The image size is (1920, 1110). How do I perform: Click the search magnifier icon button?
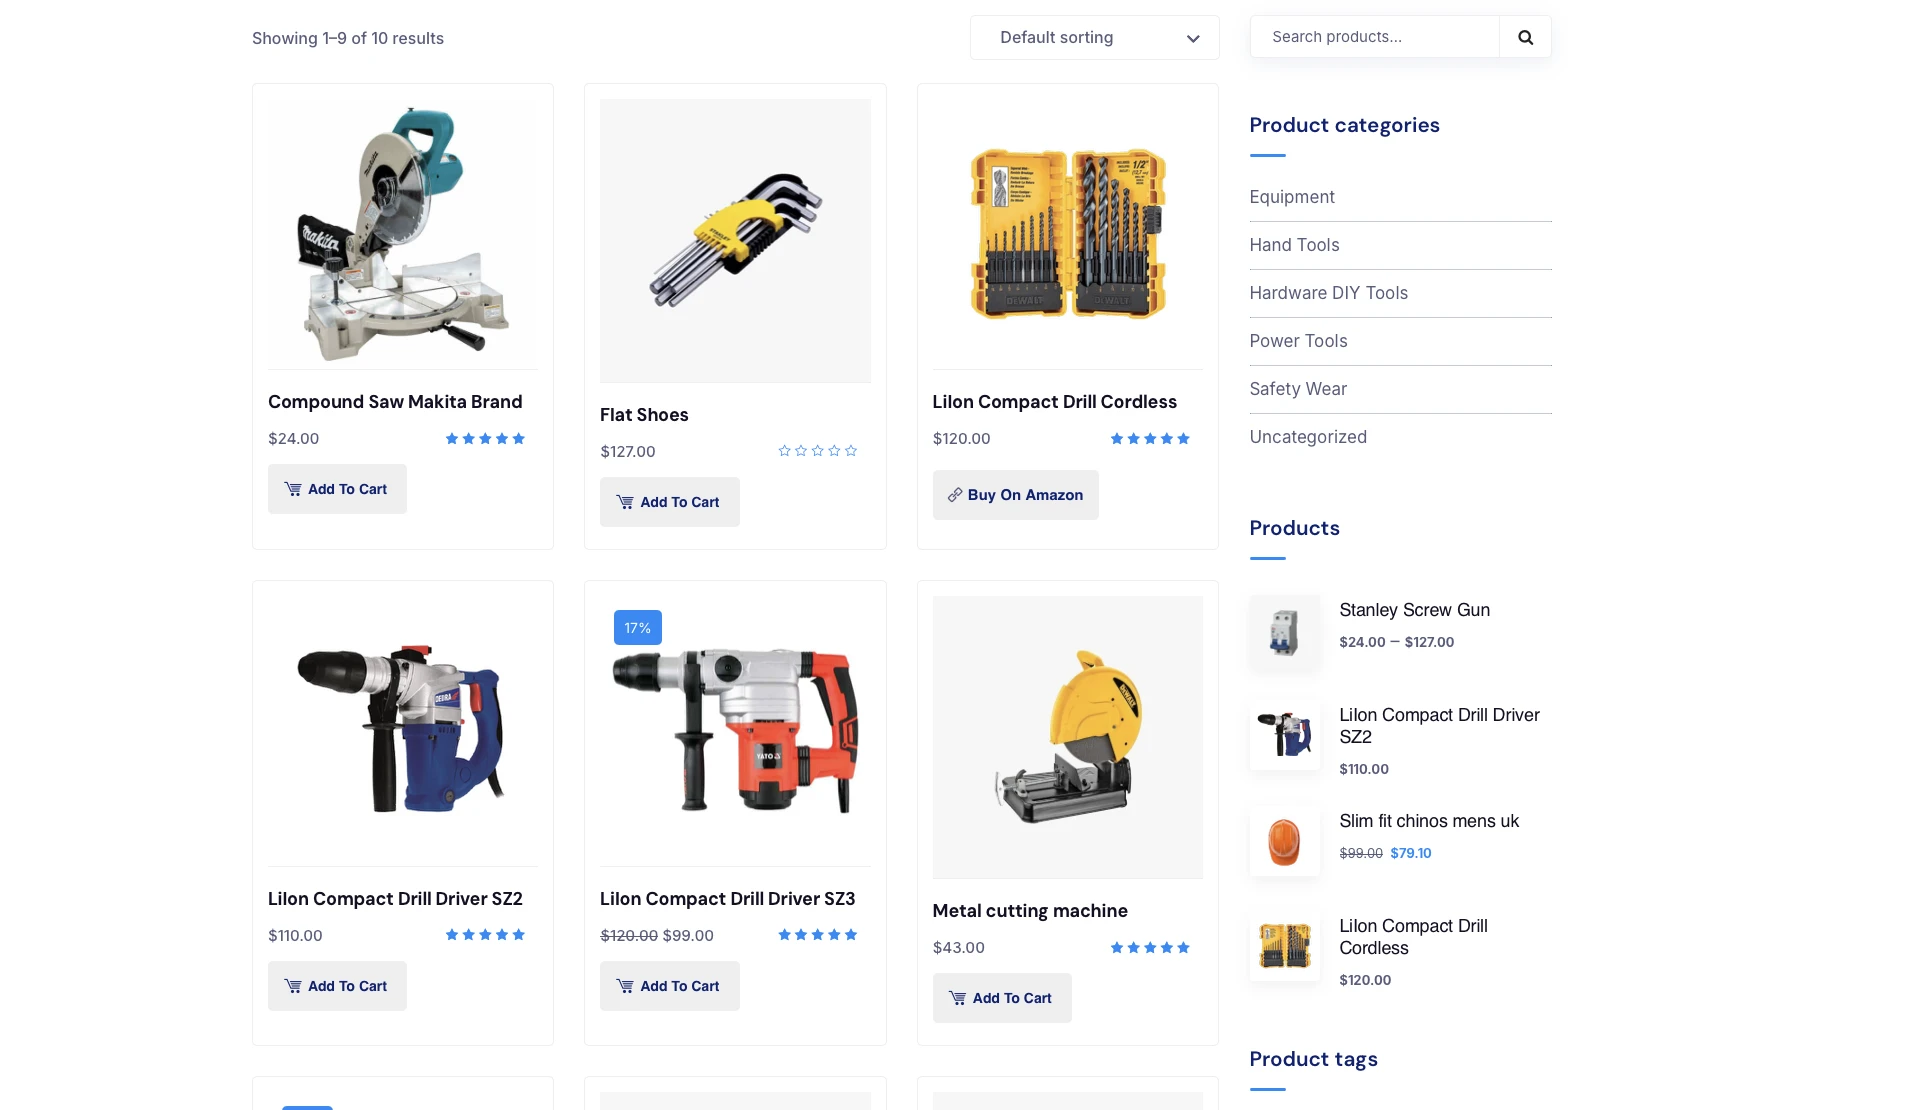click(1525, 37)
